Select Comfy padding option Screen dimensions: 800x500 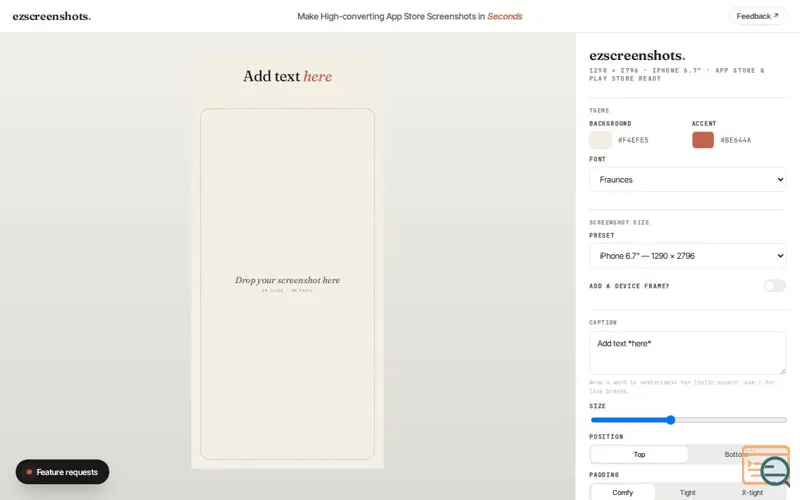[x=622, y=492]
